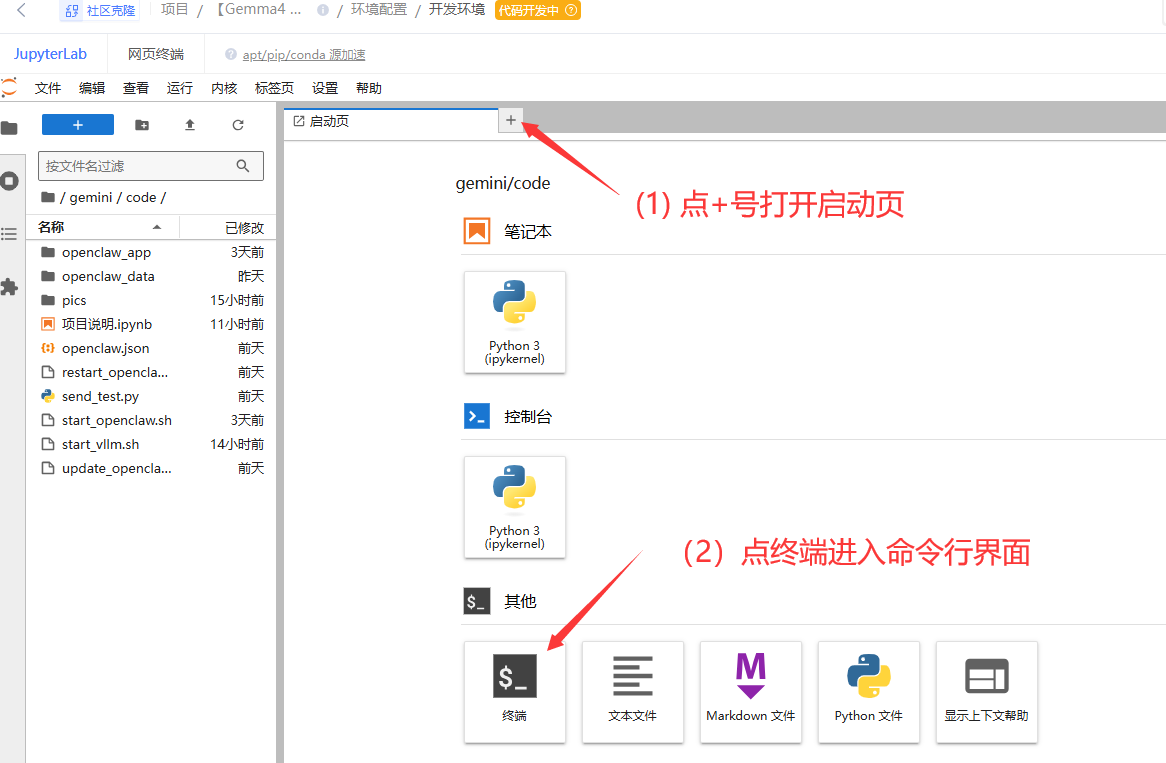This screenshot has width=1166, height=763.
Task: Sort files by 已修改 column header
Action: tap(228, 227)
